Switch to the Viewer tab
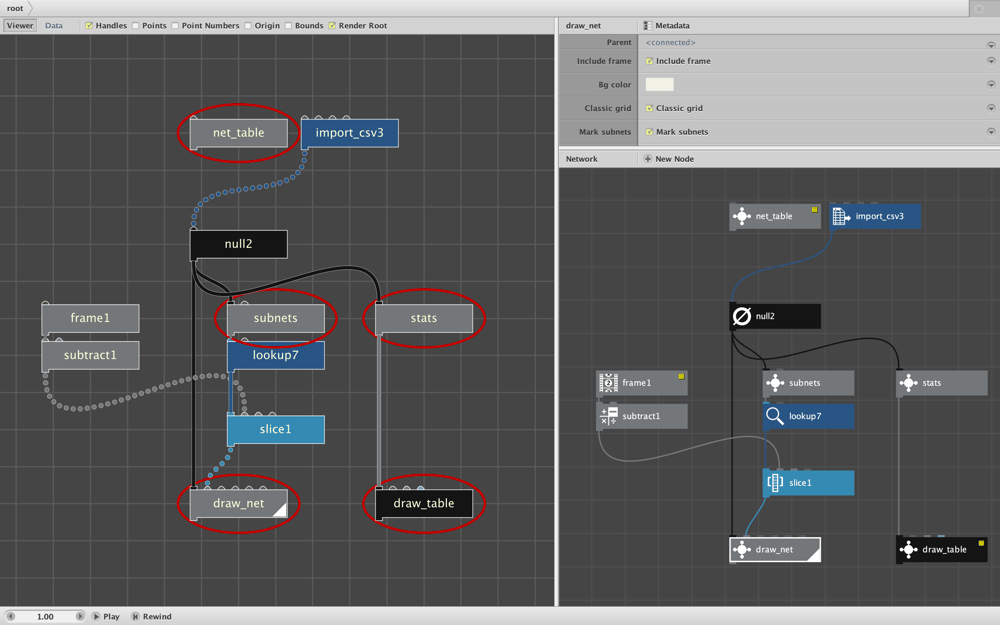 [20, 26]
